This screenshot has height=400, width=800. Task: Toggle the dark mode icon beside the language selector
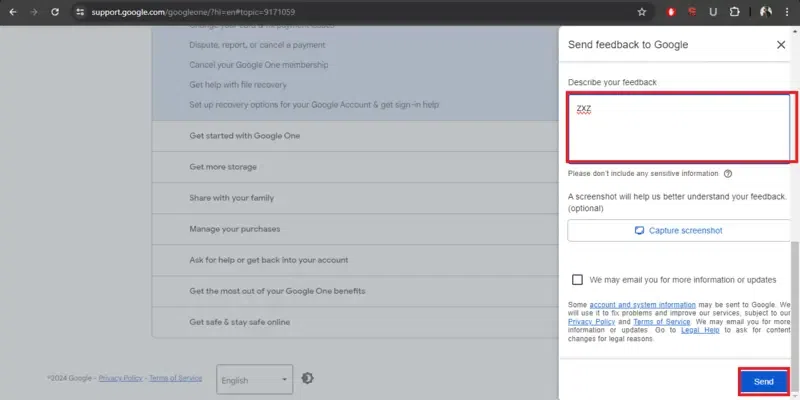(307, 378)
